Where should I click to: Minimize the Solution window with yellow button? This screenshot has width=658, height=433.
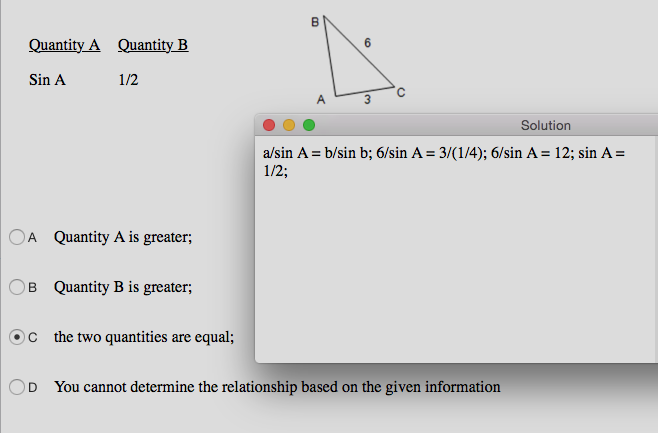[288, 125]
